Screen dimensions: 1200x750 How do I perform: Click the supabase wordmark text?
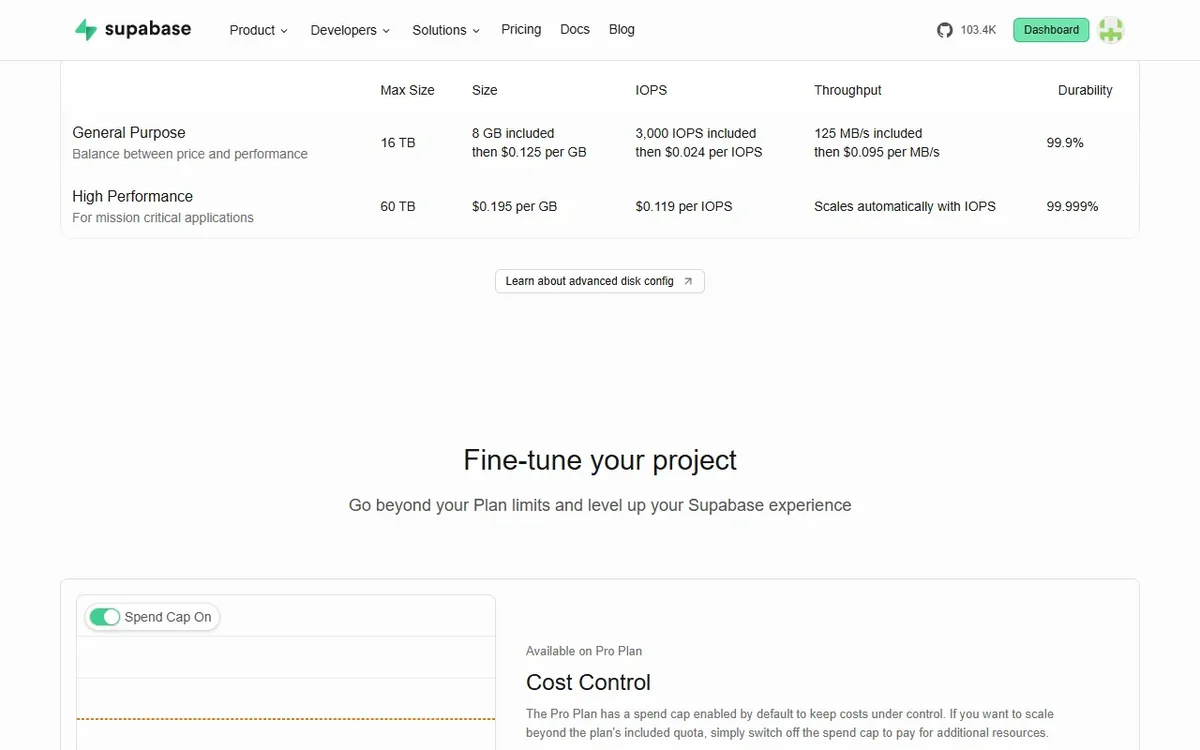click(148, 29)
